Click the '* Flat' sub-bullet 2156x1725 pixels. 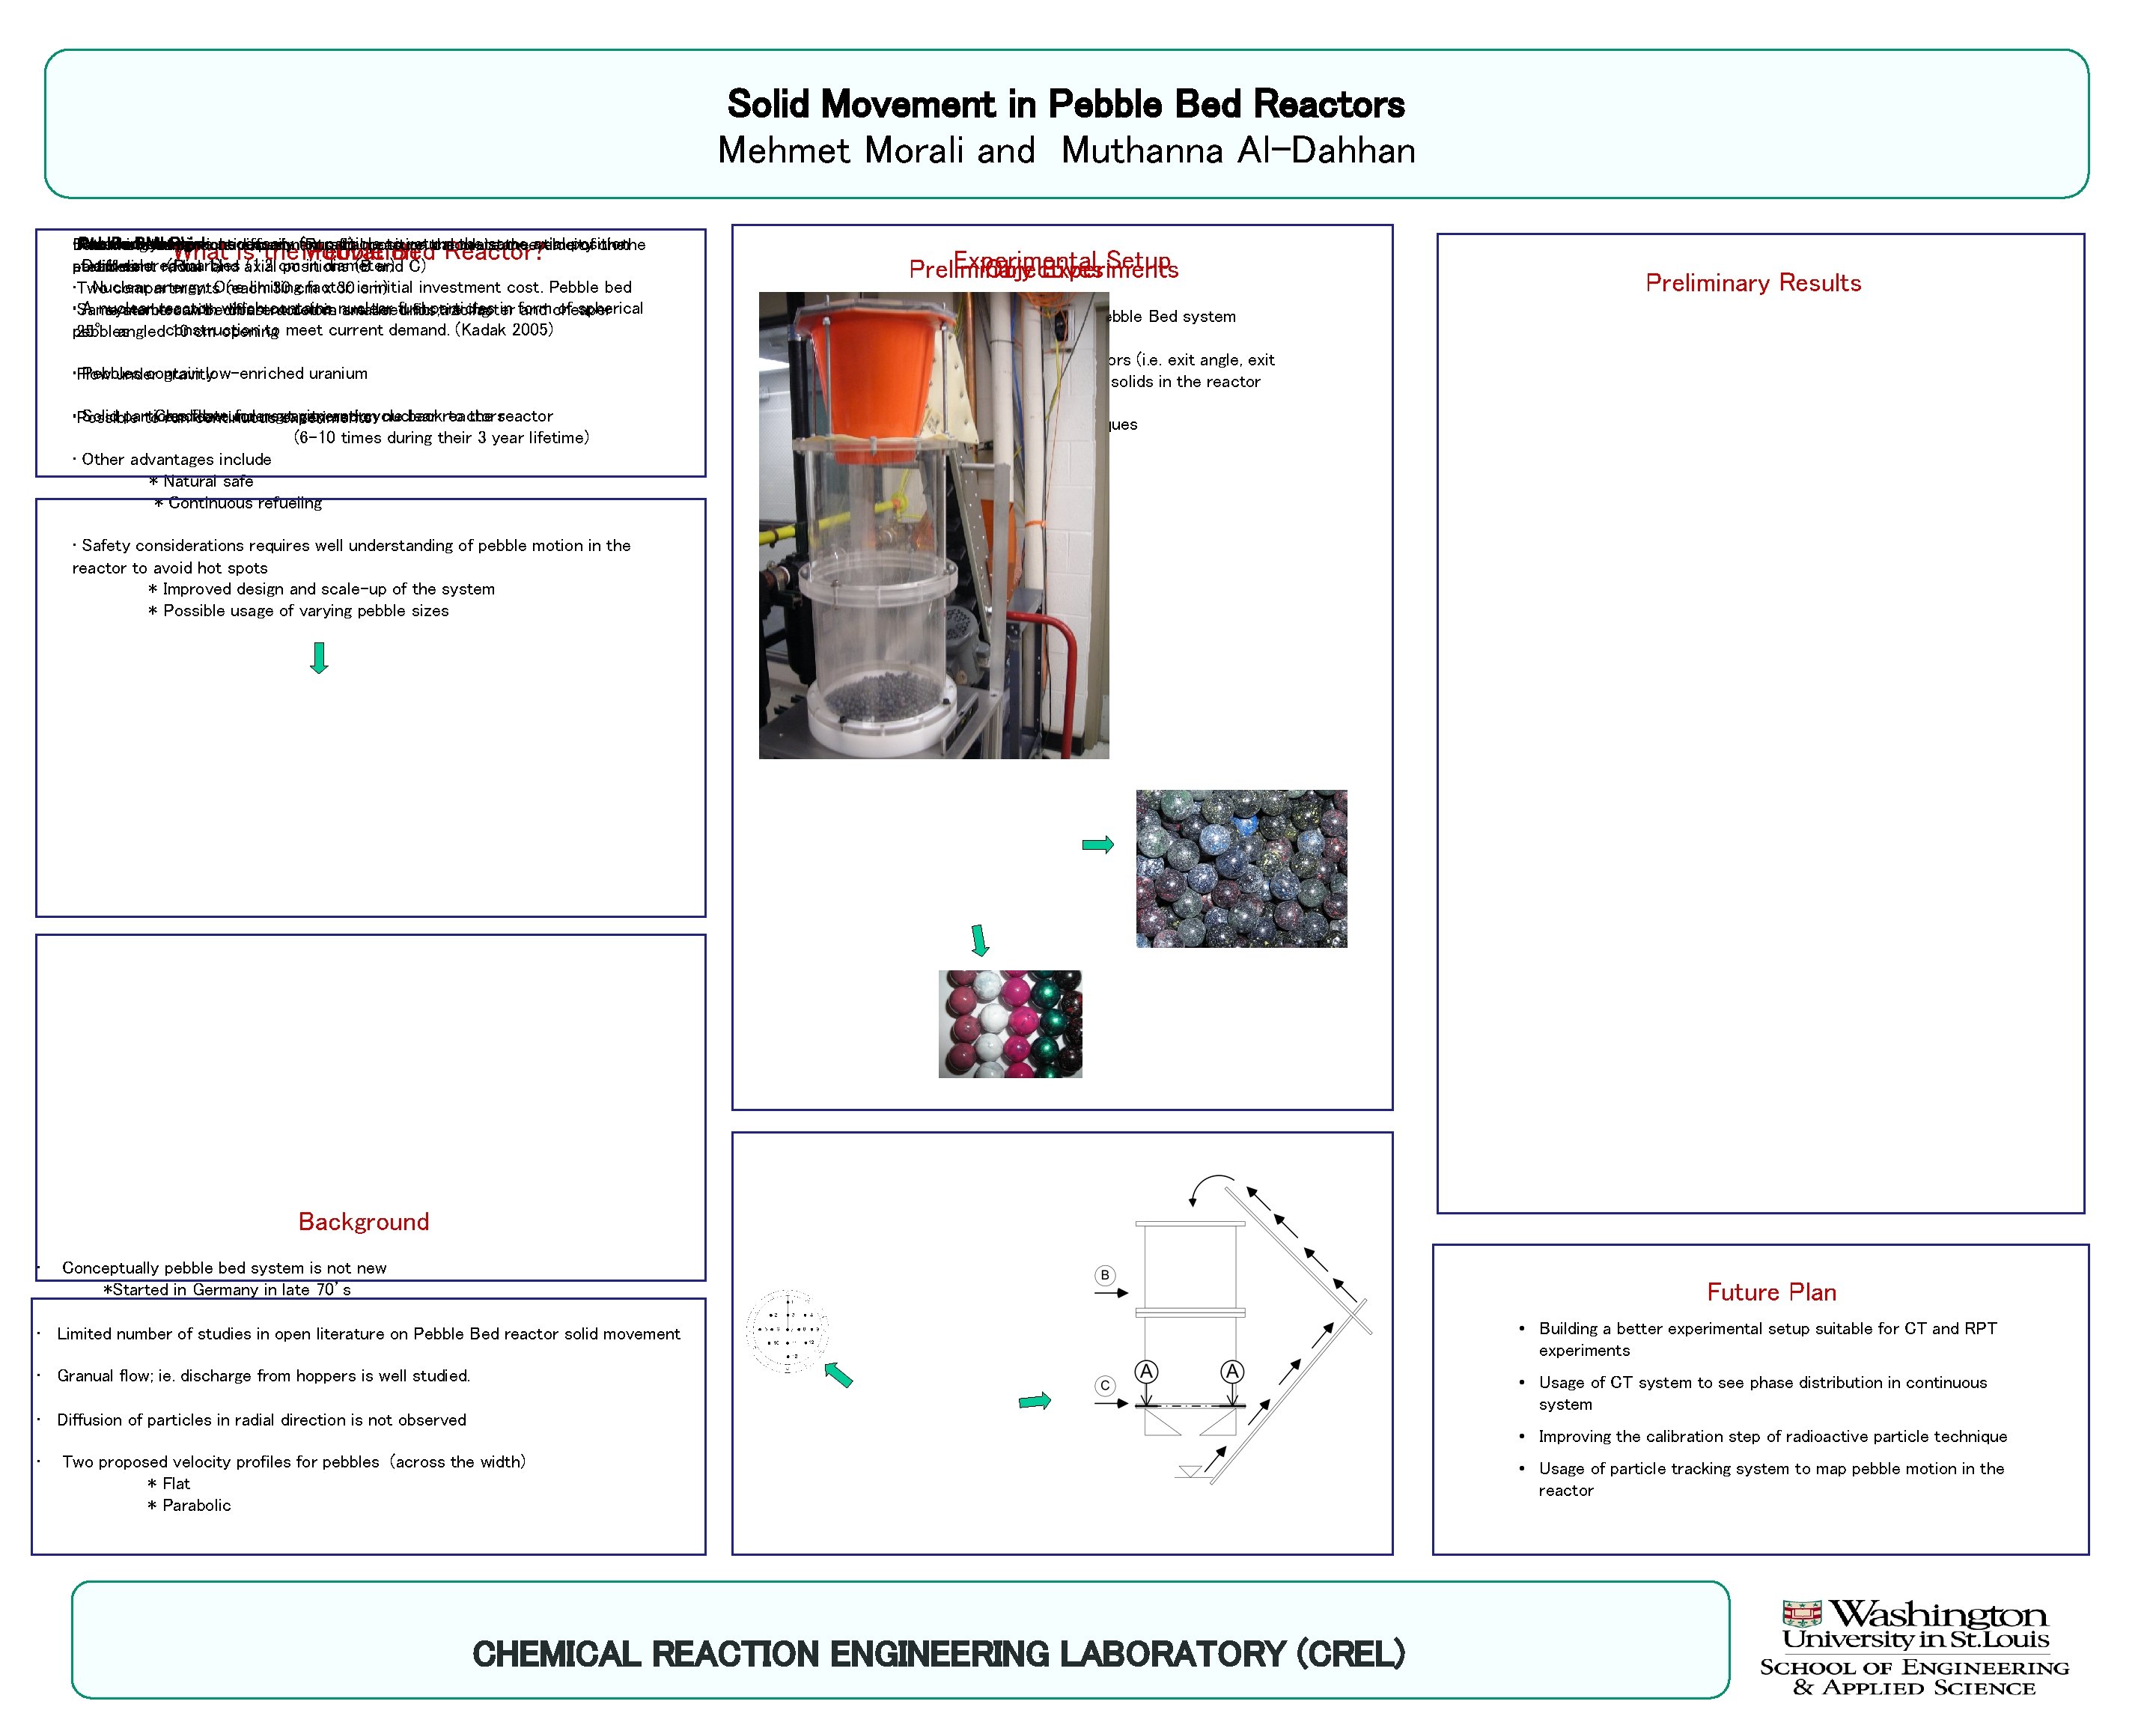168,1484
